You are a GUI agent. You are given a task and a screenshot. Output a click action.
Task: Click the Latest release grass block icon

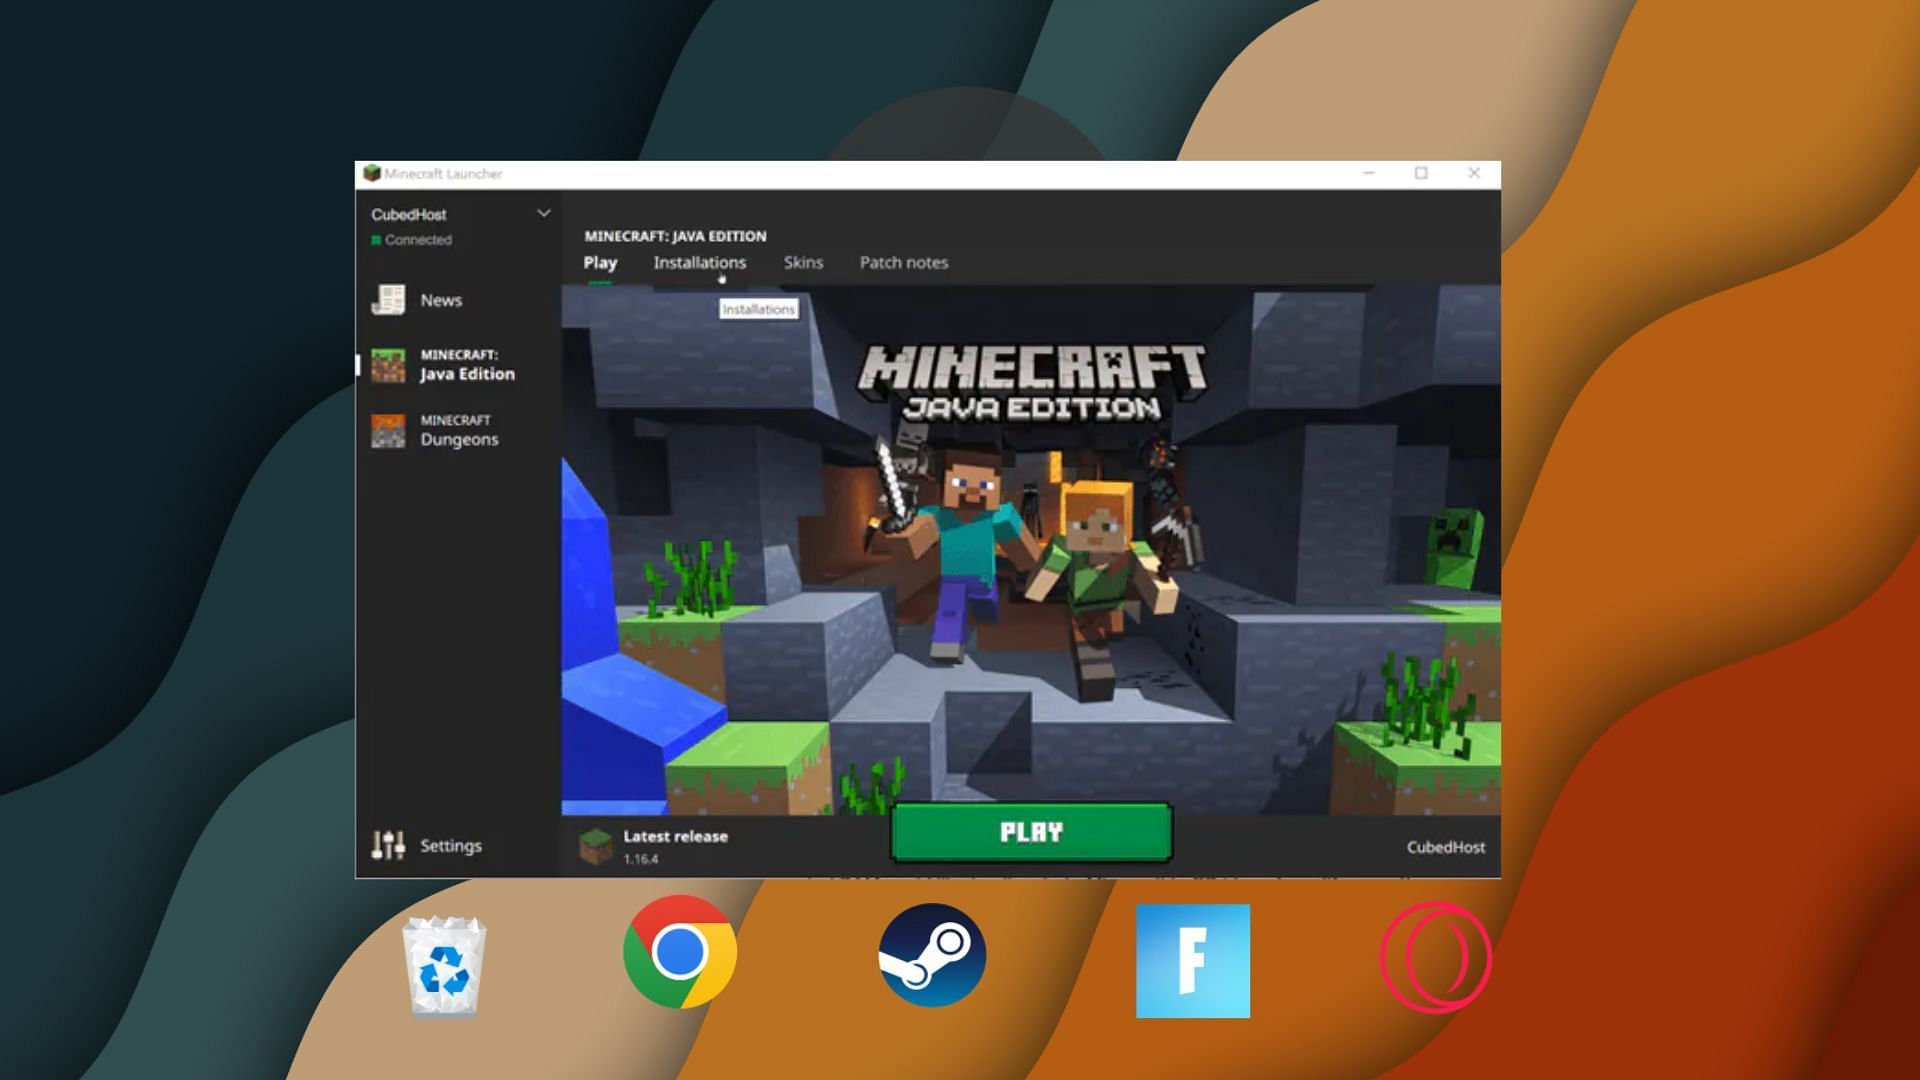pyautogui.click(x=596, y=847)
